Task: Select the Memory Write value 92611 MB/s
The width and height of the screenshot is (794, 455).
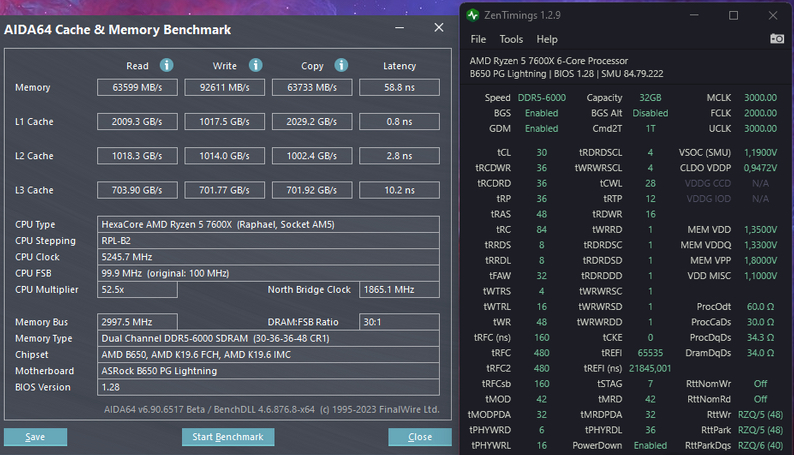Action: click(224, 87)
